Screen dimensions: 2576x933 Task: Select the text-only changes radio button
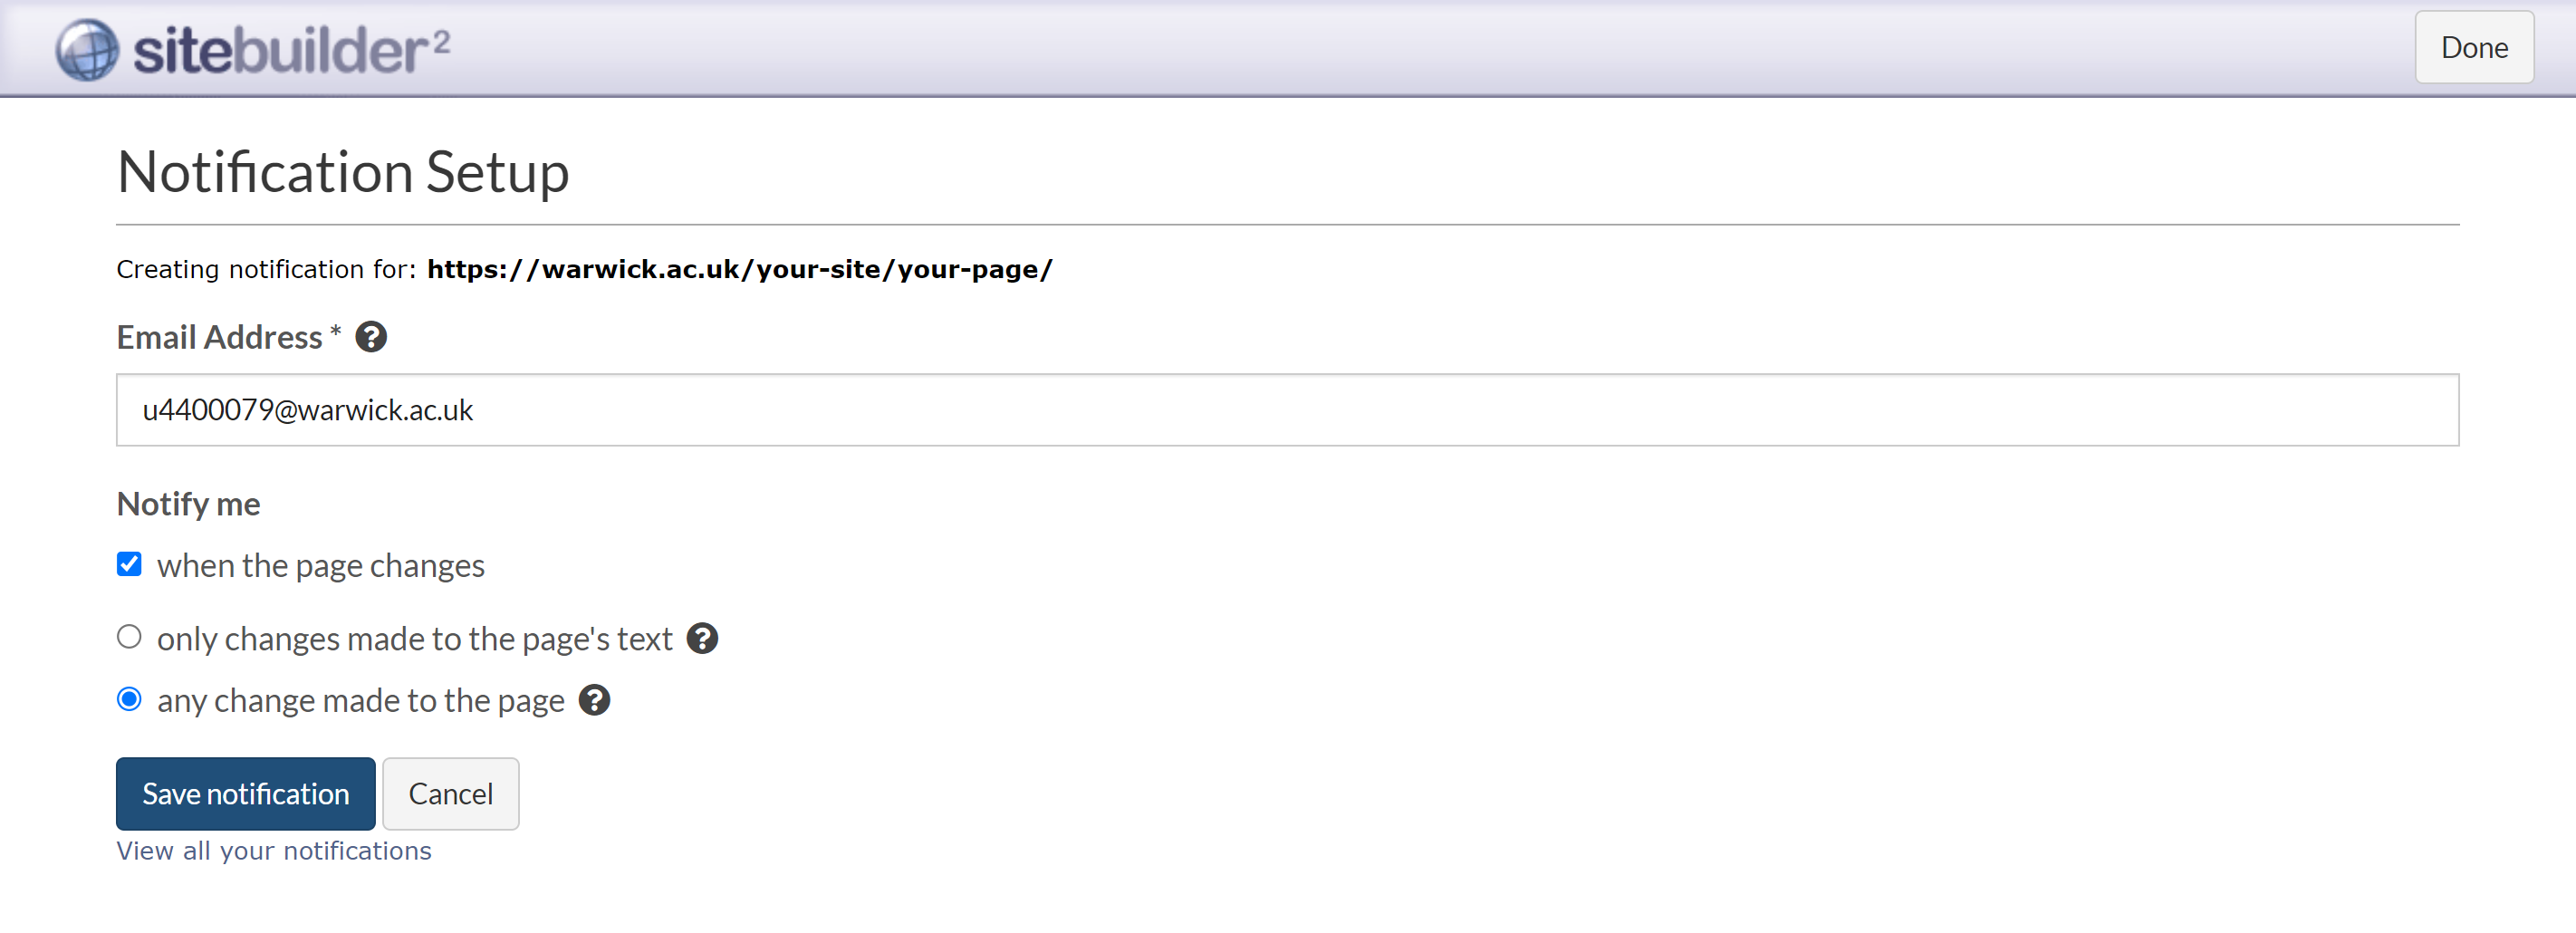129,637
